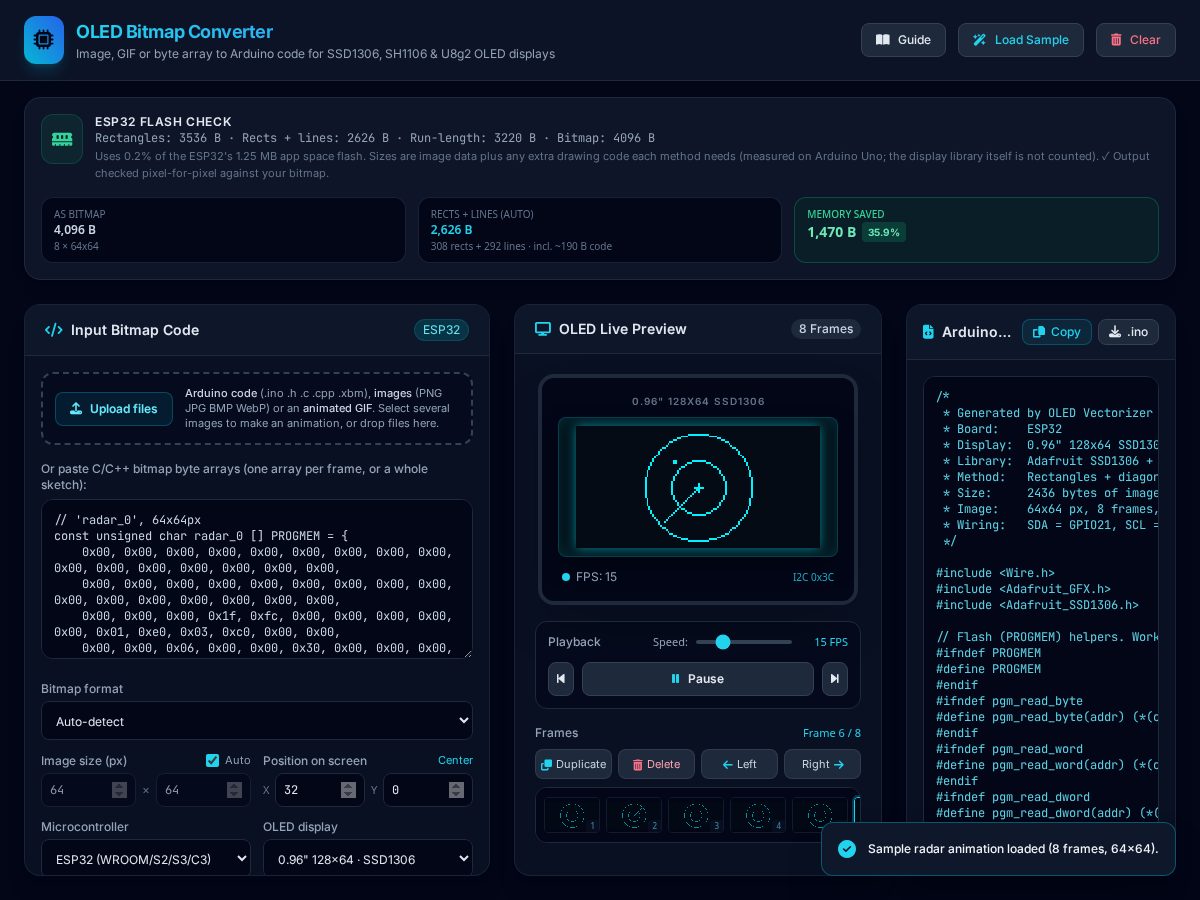Select frame thumbnail 3
The height and width of the screenshot is (900, 1200).
696,815
